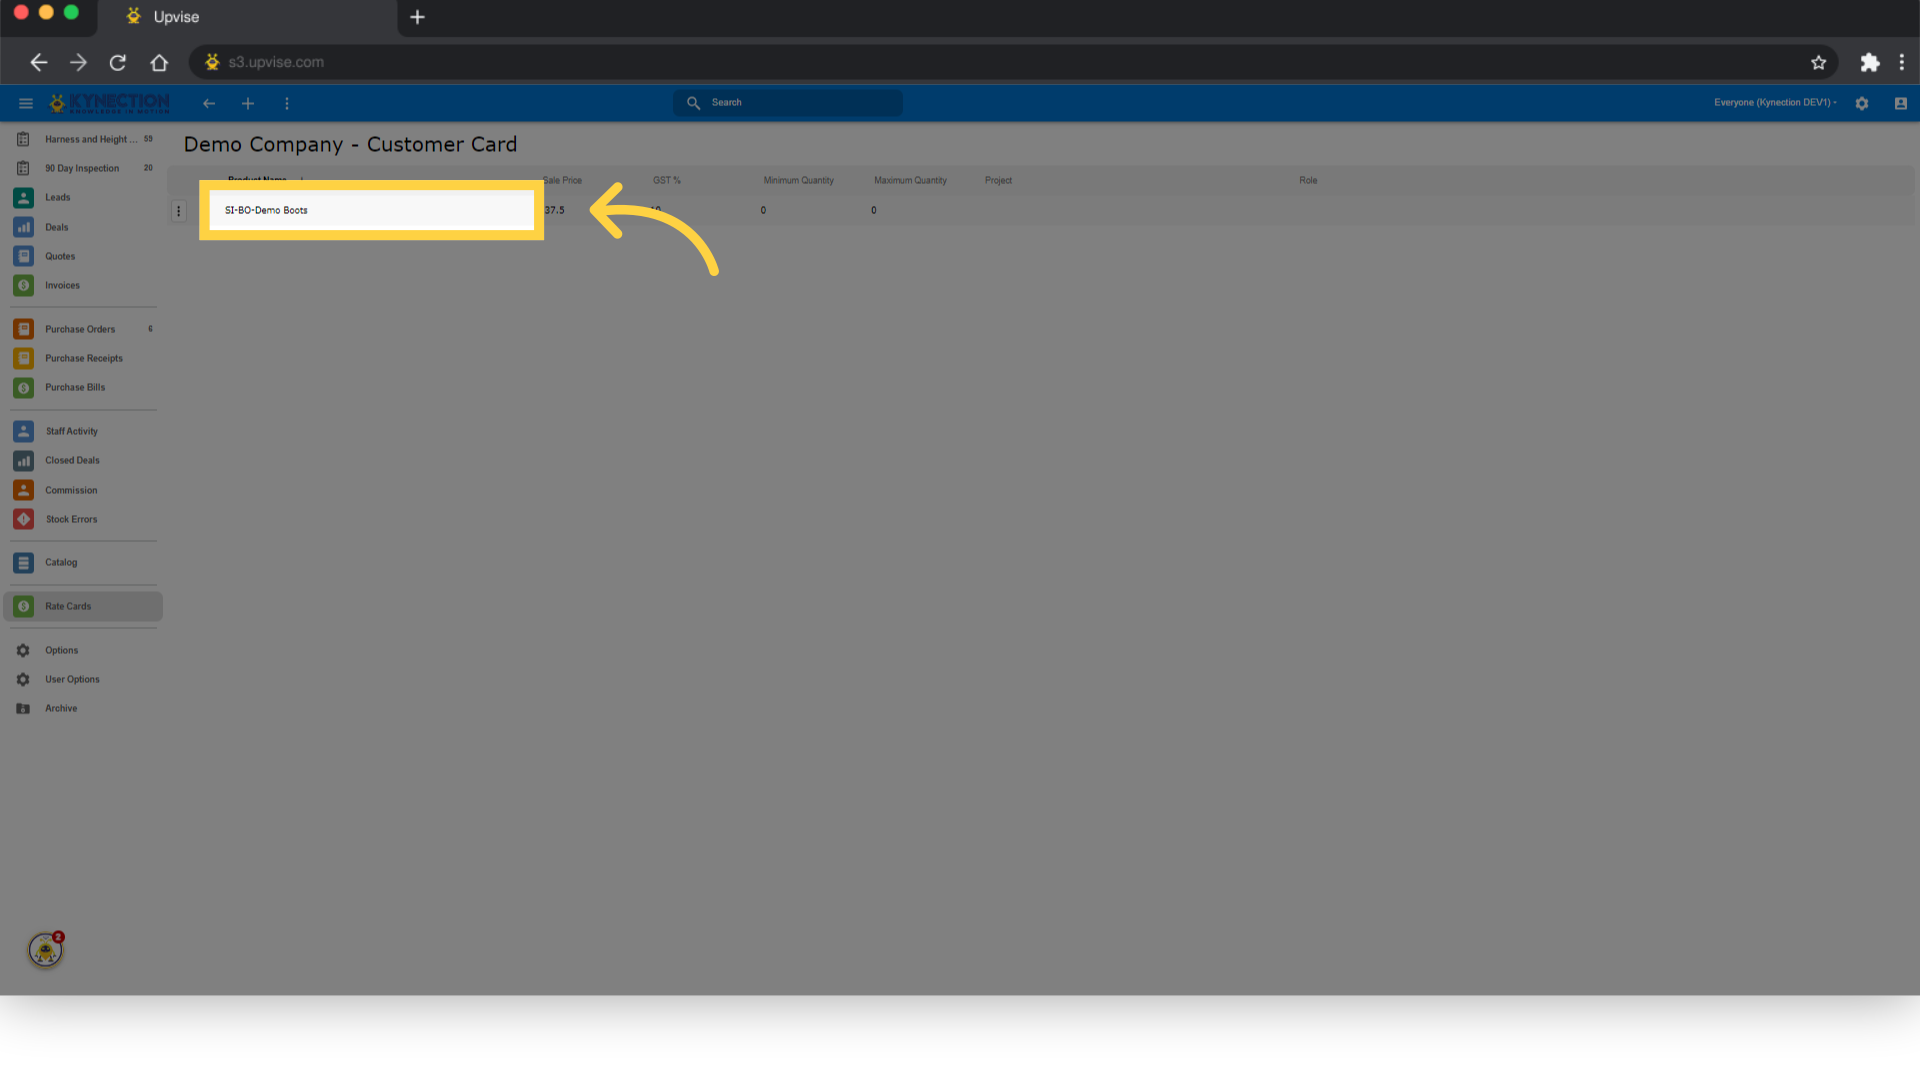Expand the Everyone (Kynection DEV1) dropdown

[x=1775, y=102]
